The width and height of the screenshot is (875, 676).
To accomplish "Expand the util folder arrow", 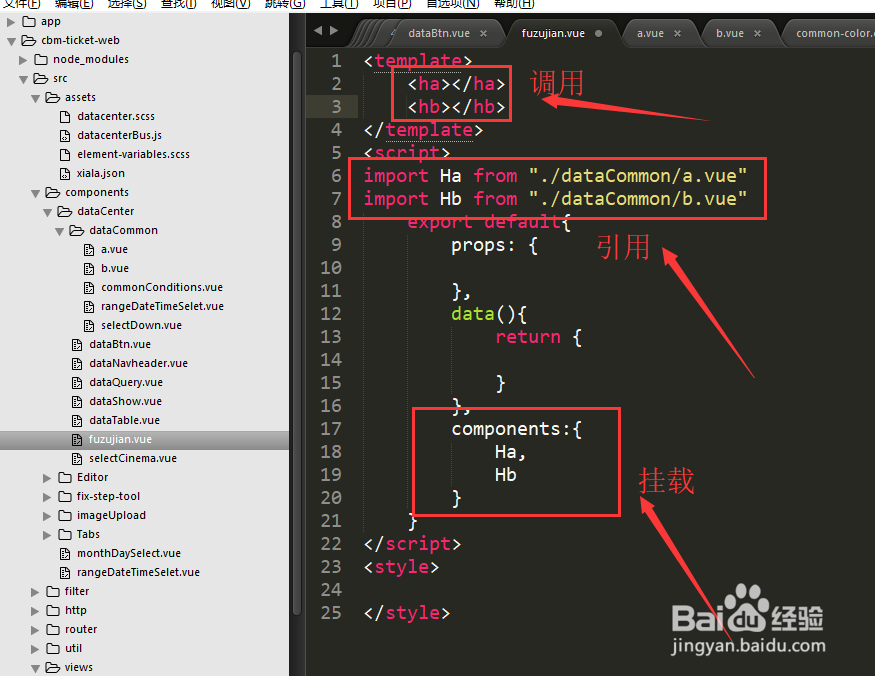I will [35, 649].
